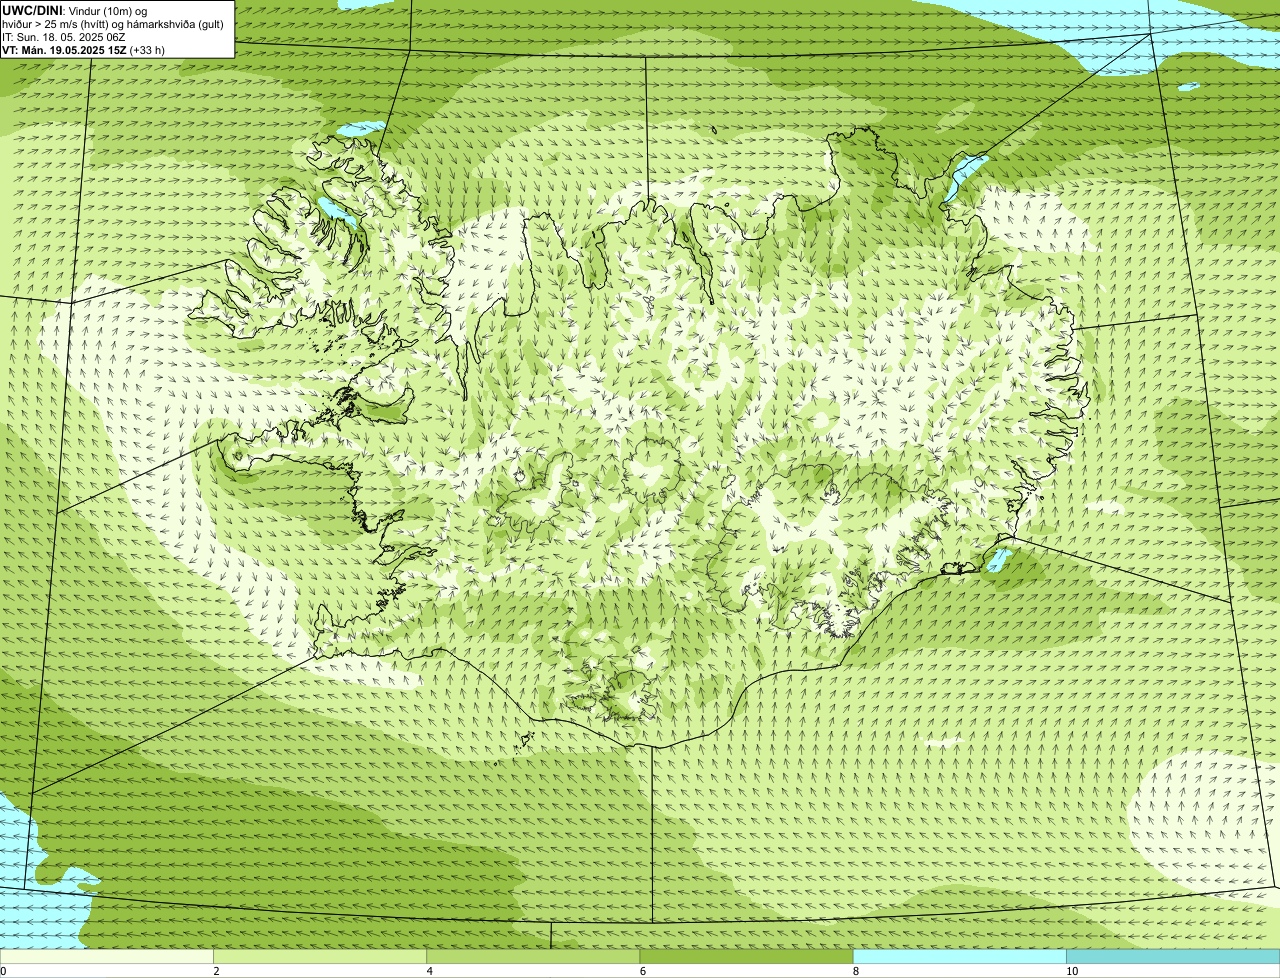Click the '0' scale label

tap(4, 971)
